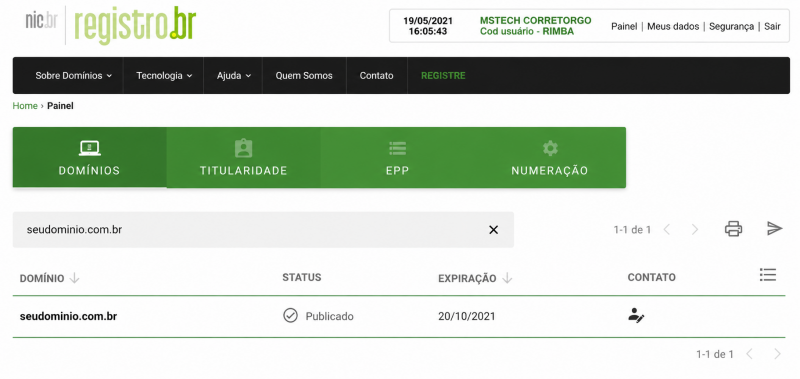The height and width of the screenshot is (379, 800).
Task: Click the Publicado status text
Action: pyautogui.click(x=330, y=316)
